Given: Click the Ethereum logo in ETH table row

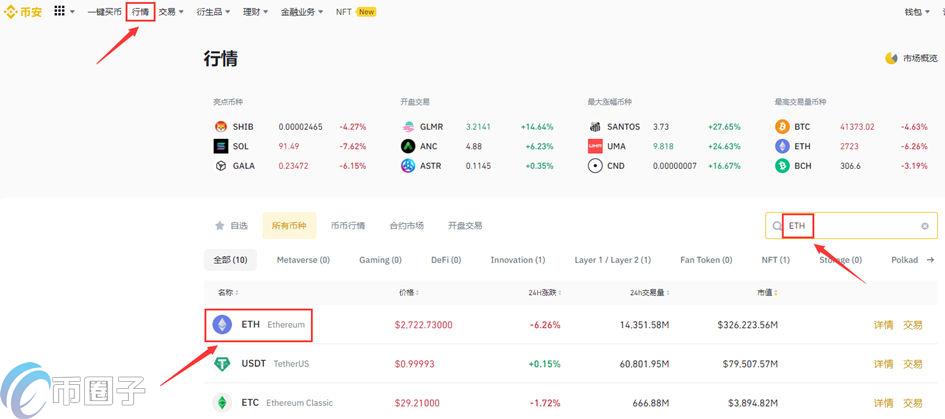Looking at the screenshot, I should (222, 325).
